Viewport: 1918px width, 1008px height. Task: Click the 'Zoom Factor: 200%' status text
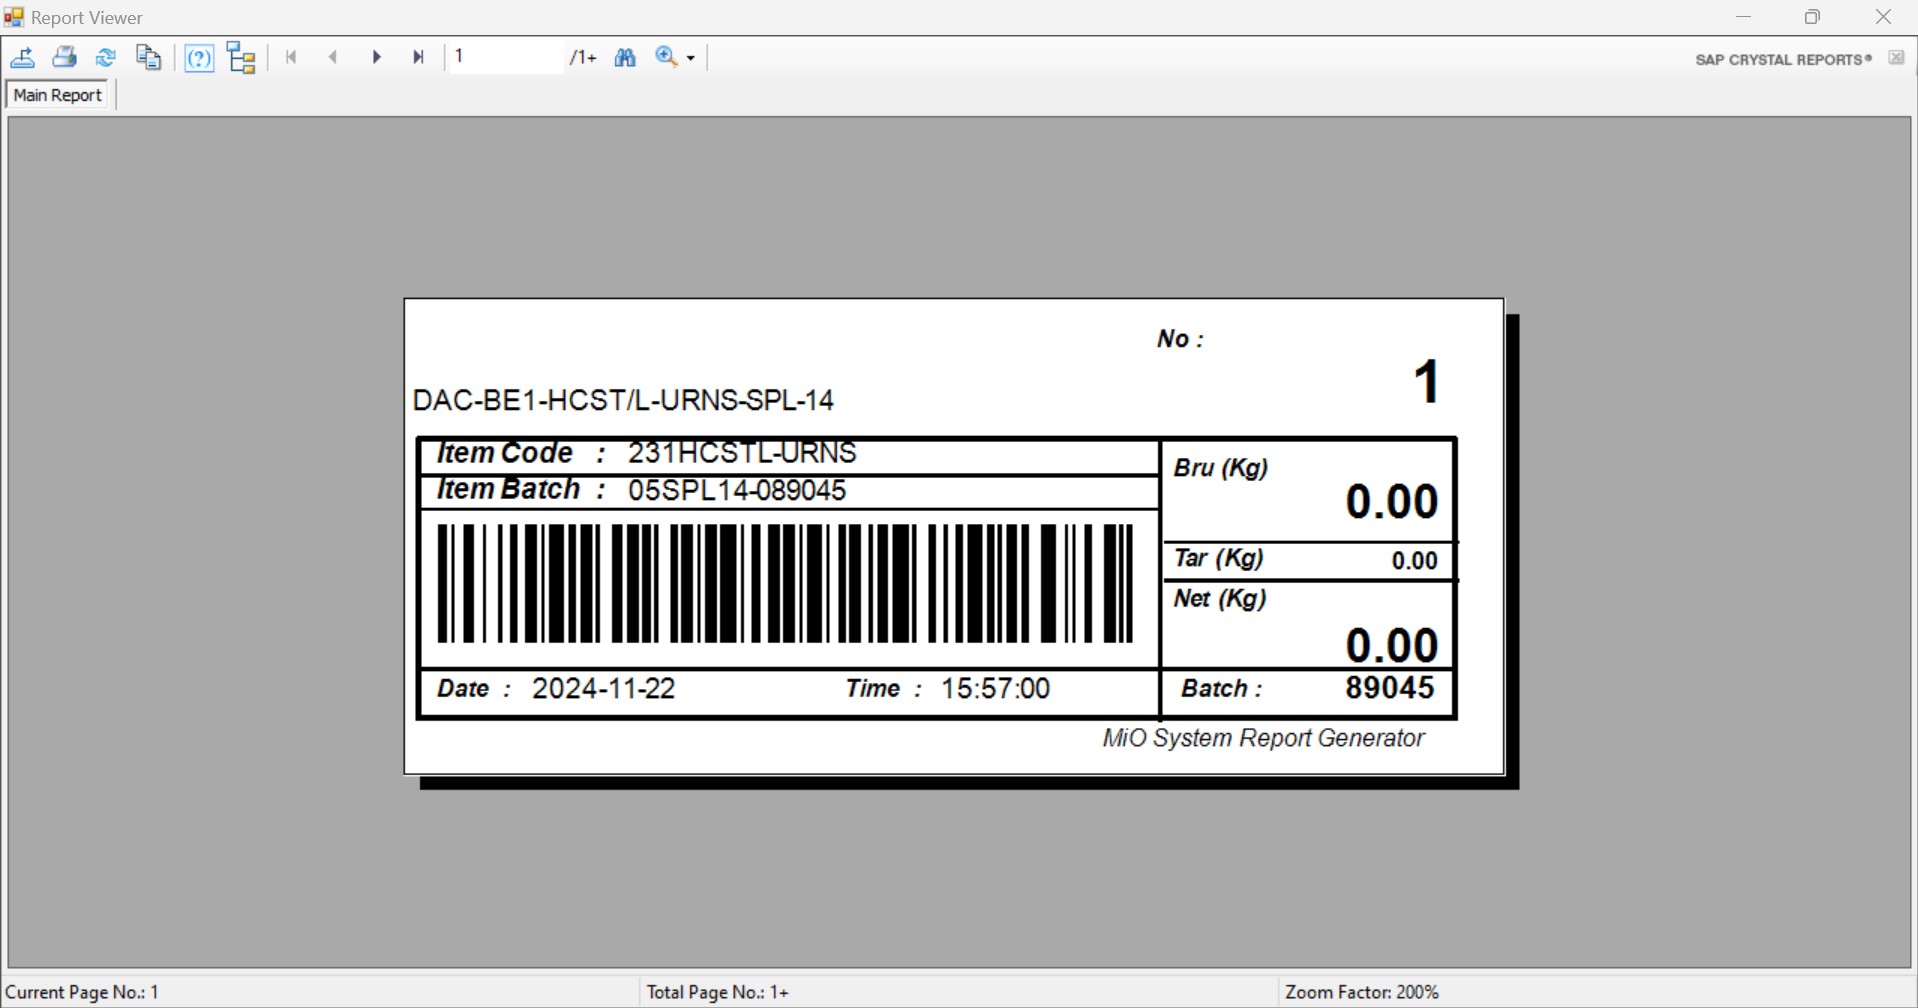pyautogui.click(x=1361, y=992)
